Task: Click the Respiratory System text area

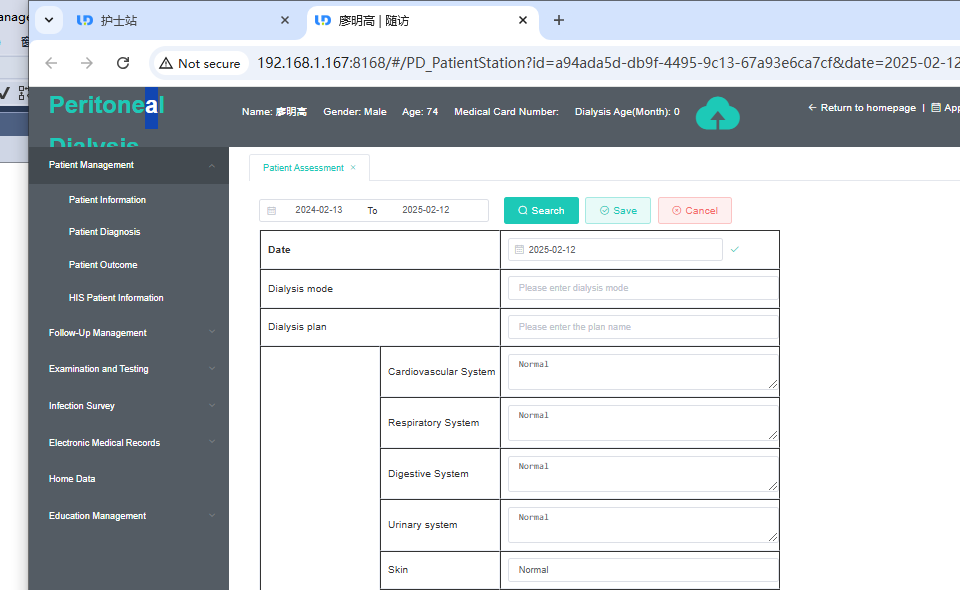Action: (643, 422)
